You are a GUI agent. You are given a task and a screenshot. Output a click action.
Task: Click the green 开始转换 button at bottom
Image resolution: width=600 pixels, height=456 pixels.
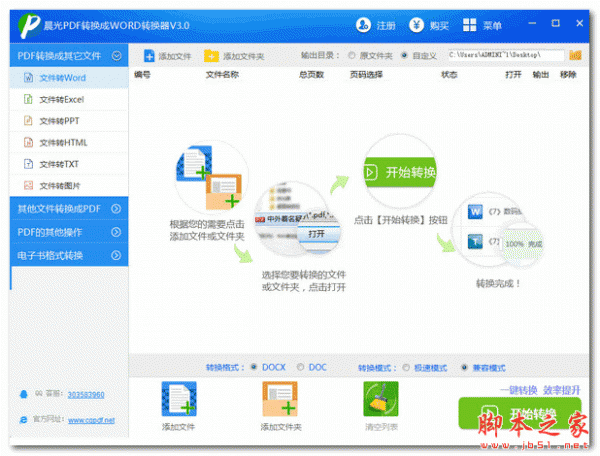point(520,414)
